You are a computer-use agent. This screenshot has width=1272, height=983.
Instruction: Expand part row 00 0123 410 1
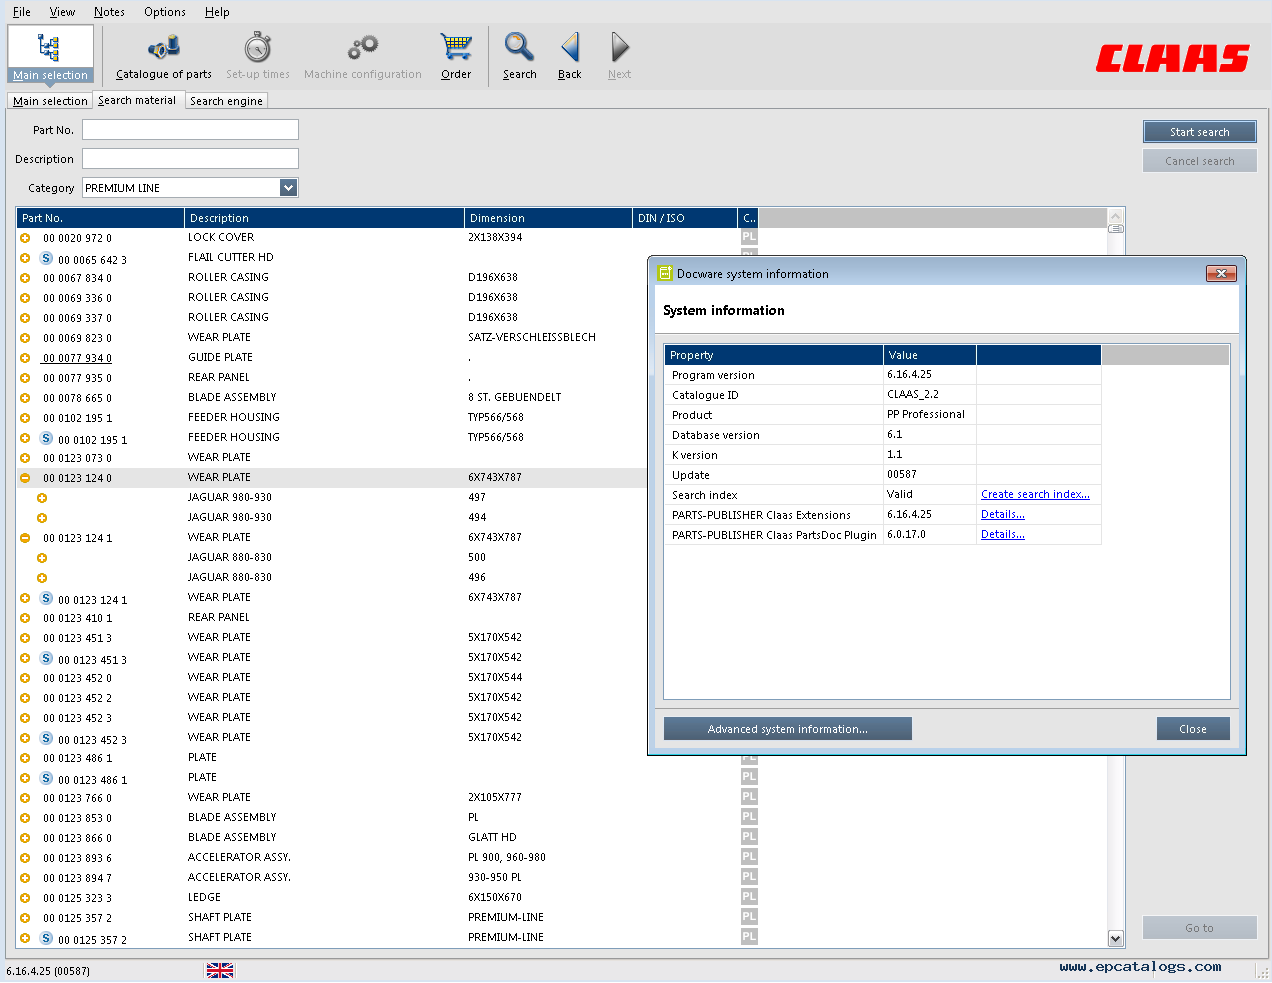click(x=25, y=618)
